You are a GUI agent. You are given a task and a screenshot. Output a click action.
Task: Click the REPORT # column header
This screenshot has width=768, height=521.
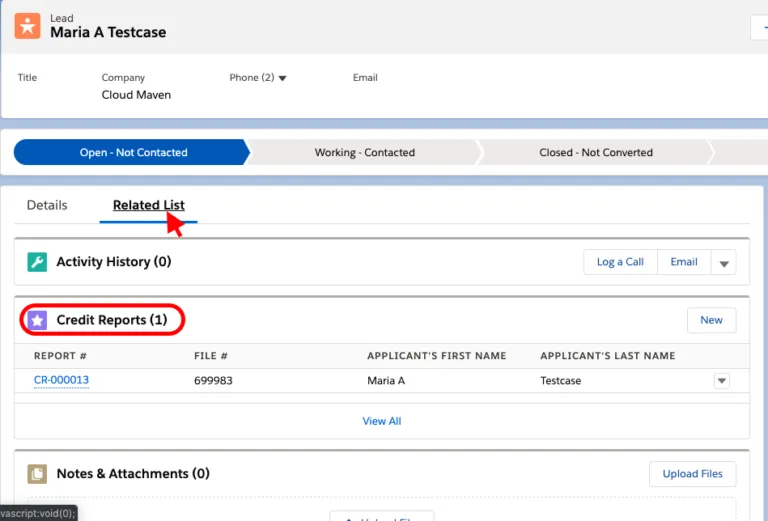(x=60, y=356)
